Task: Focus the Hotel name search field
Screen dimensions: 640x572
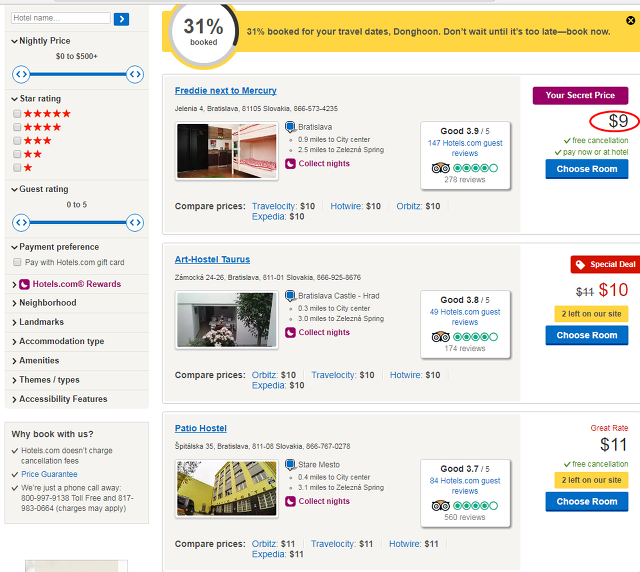Action: click(x=61, y=18)
